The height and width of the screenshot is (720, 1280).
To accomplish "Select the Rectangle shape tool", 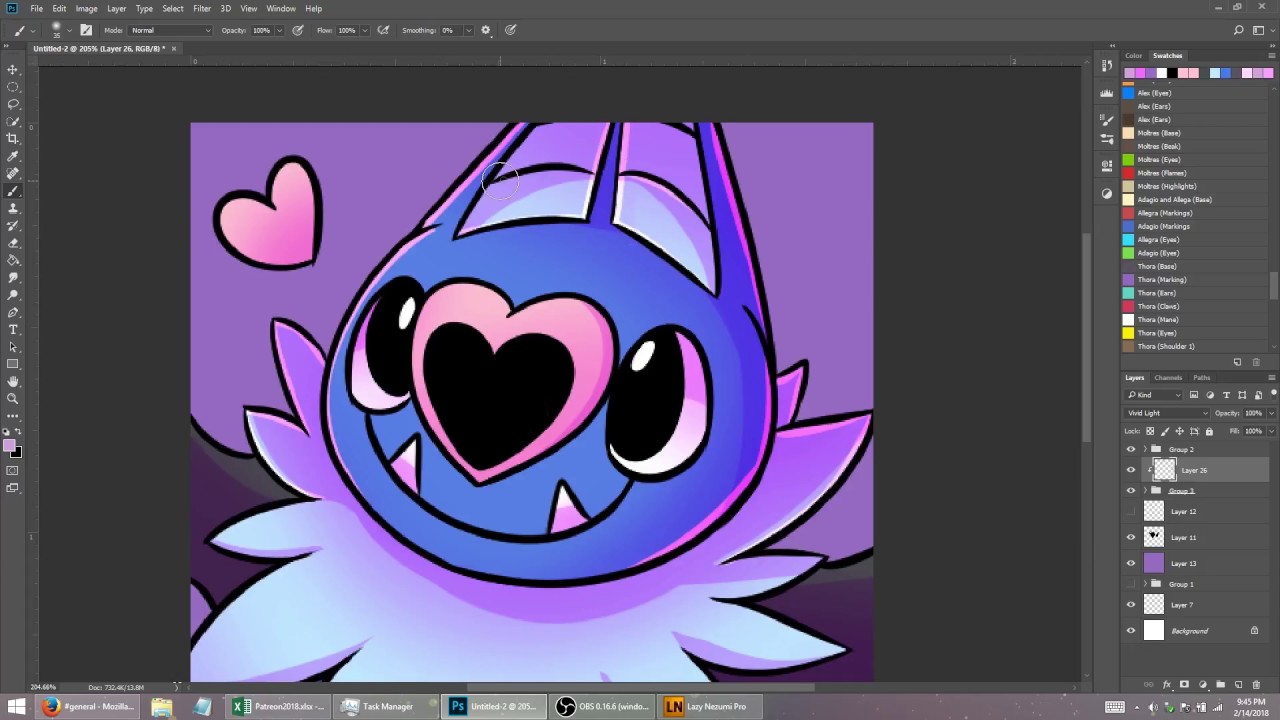I will pos(13,364).
